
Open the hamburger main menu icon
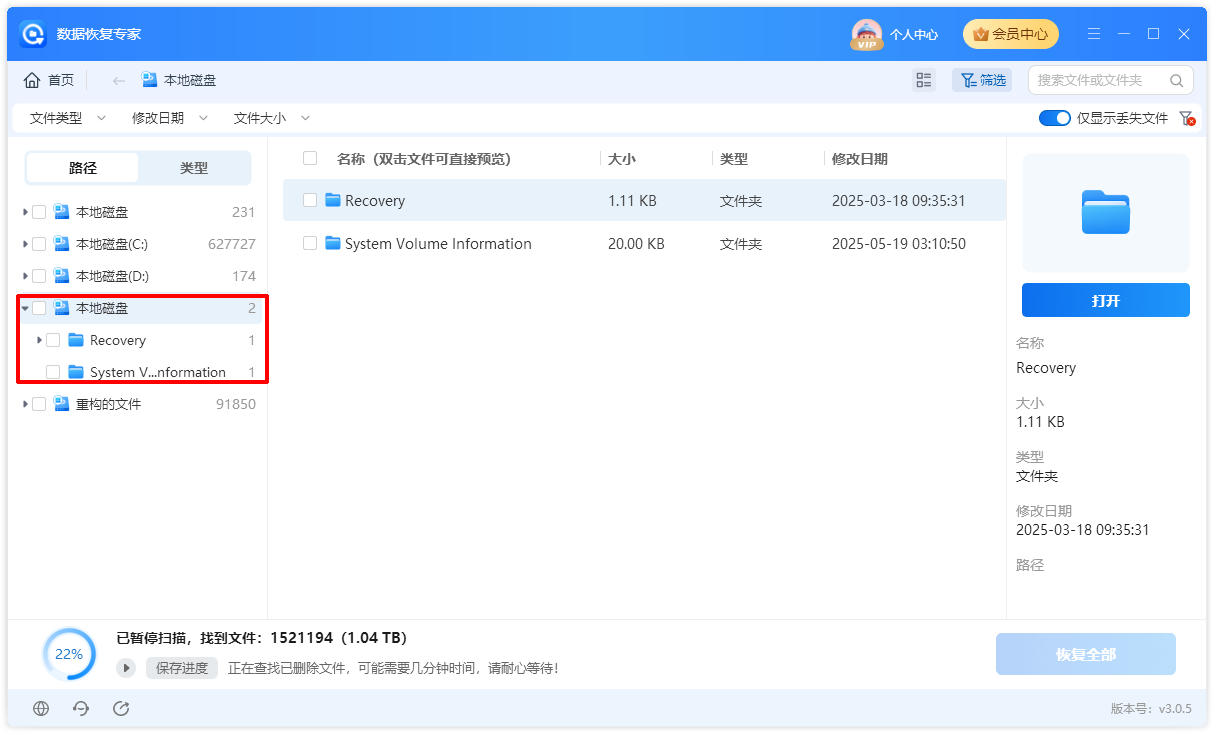click(x=1095, y=34)
